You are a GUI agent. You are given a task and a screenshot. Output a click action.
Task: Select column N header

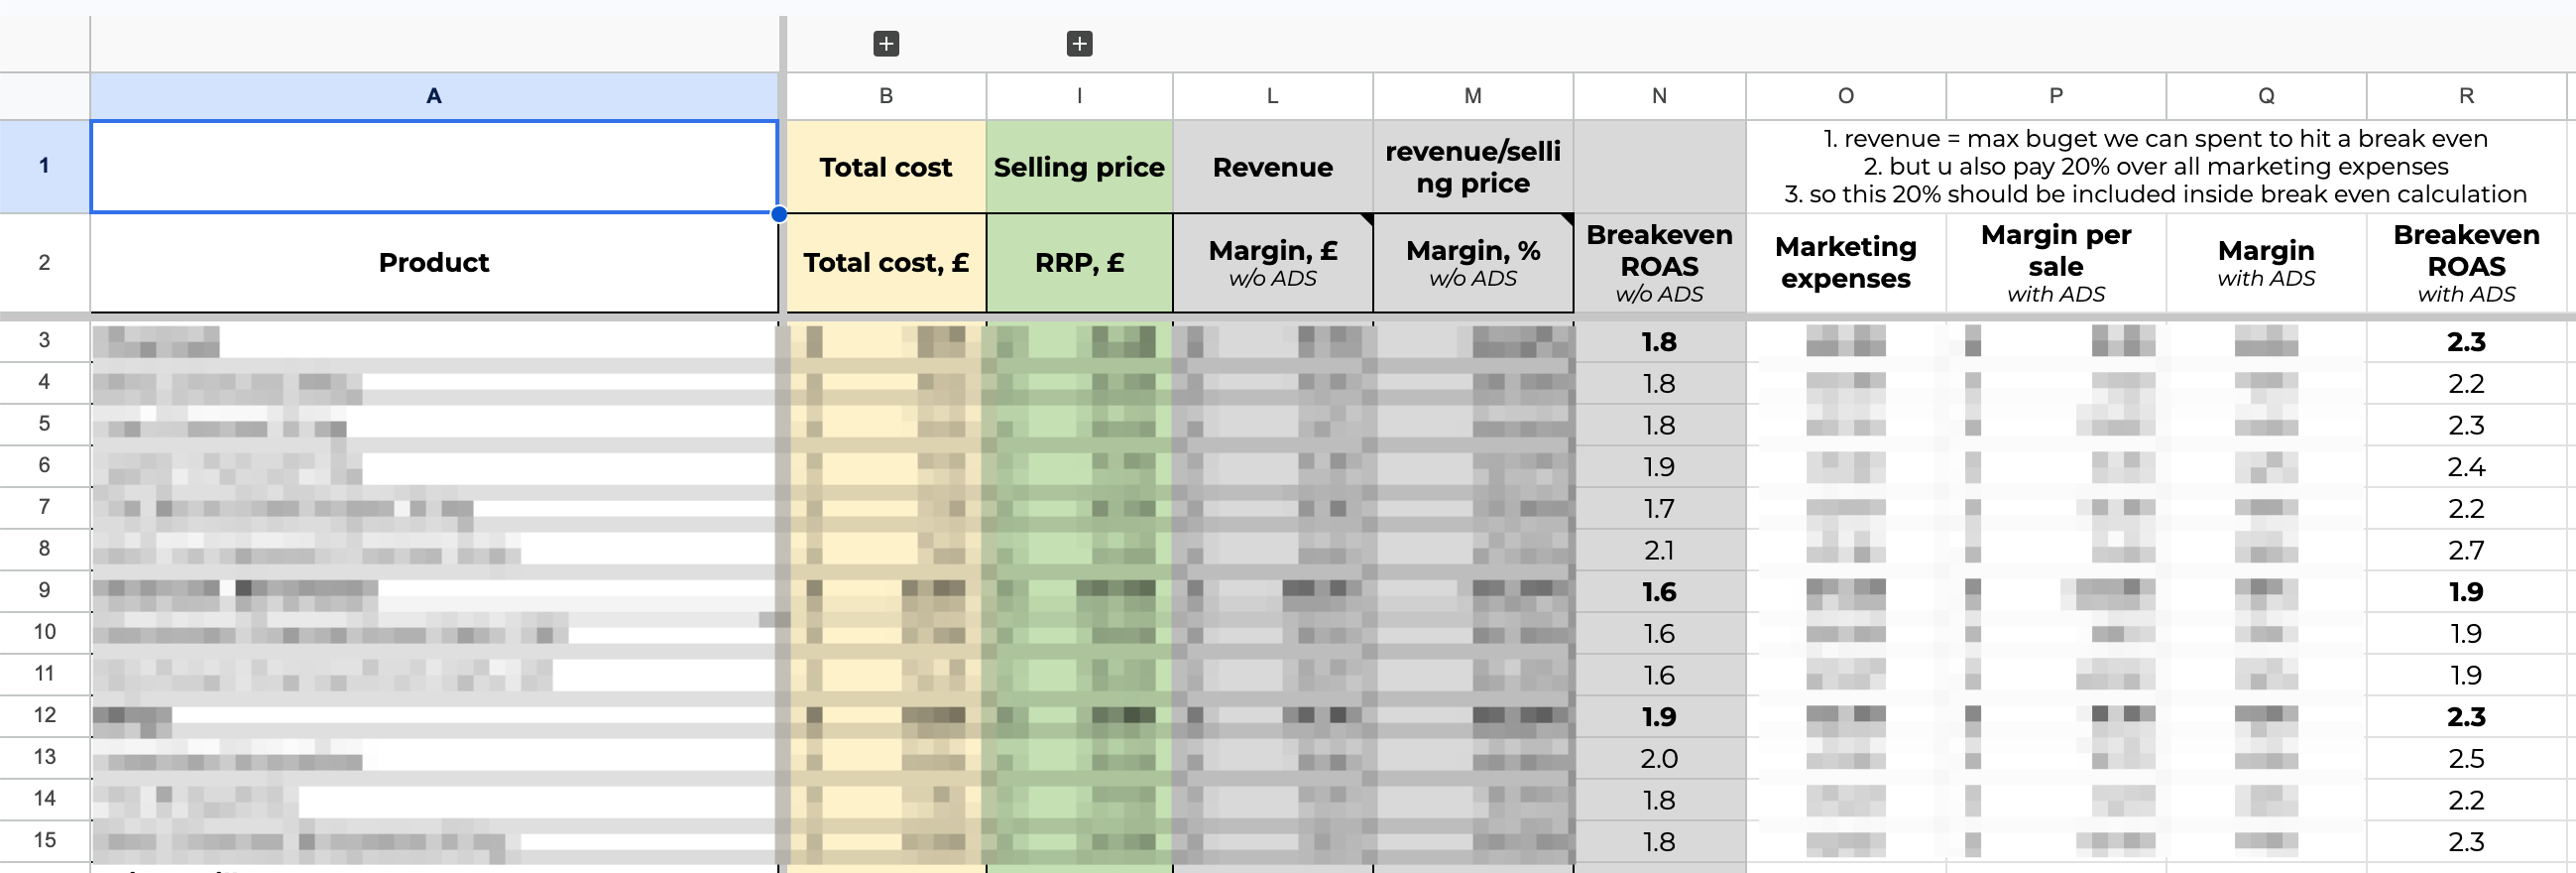1659,96
